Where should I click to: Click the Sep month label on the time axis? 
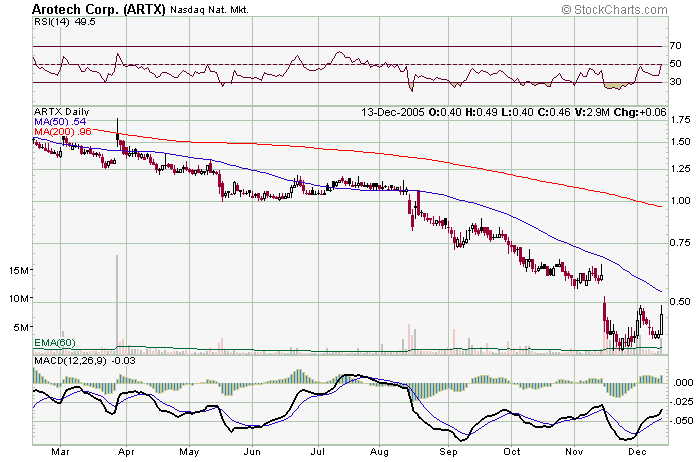(x=448, y=452)
